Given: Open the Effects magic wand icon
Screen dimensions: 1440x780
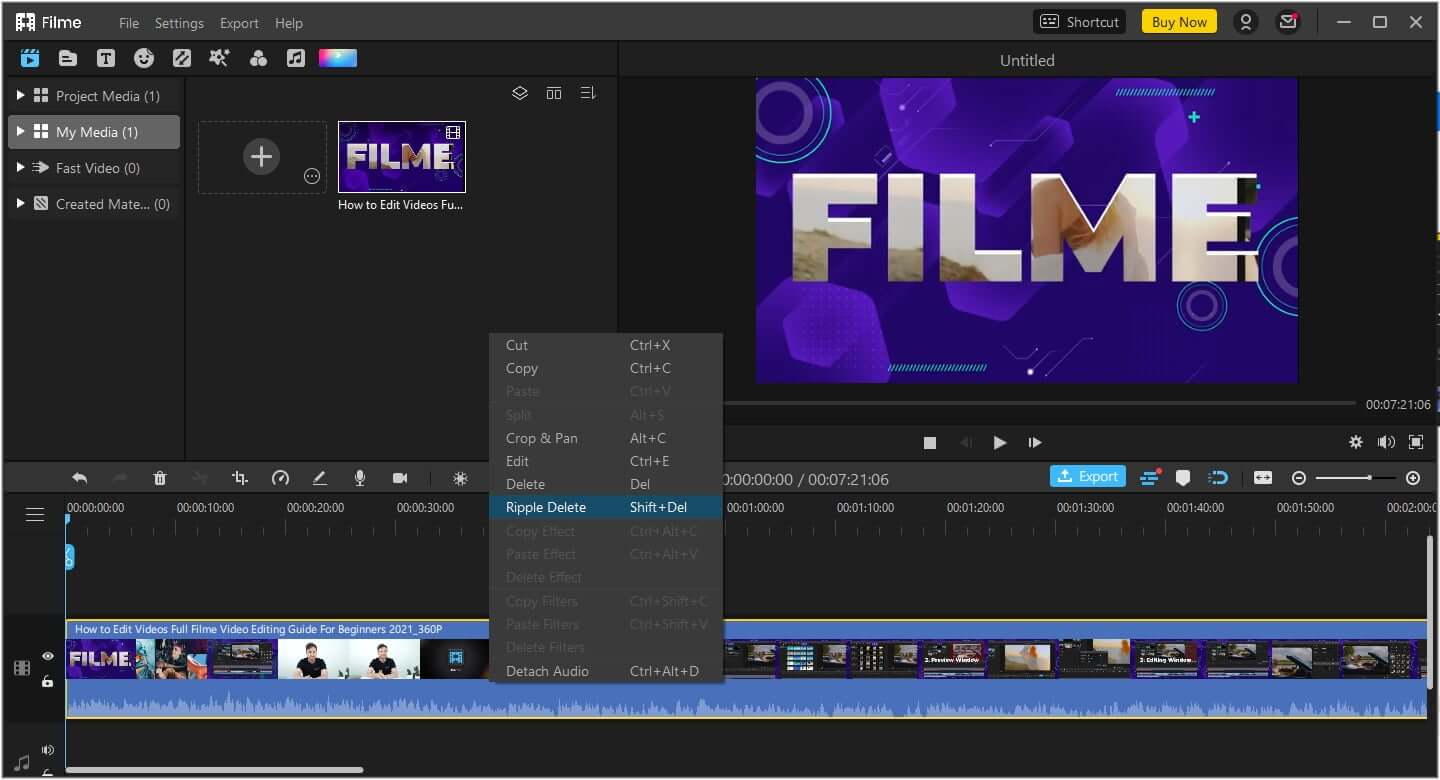Looking at the screenshot, I should (x=219, y=58).
